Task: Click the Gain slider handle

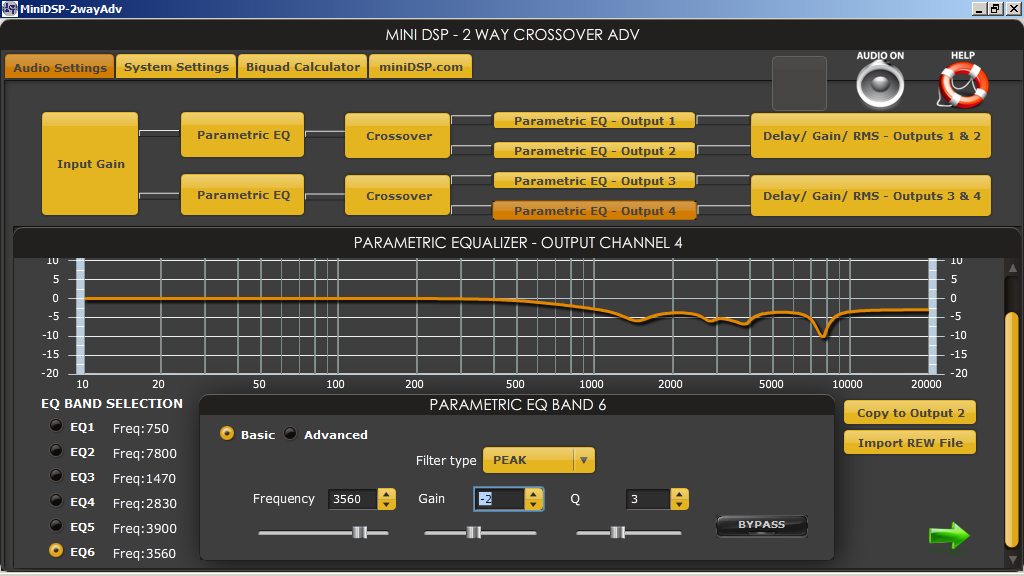Action: 473,532
